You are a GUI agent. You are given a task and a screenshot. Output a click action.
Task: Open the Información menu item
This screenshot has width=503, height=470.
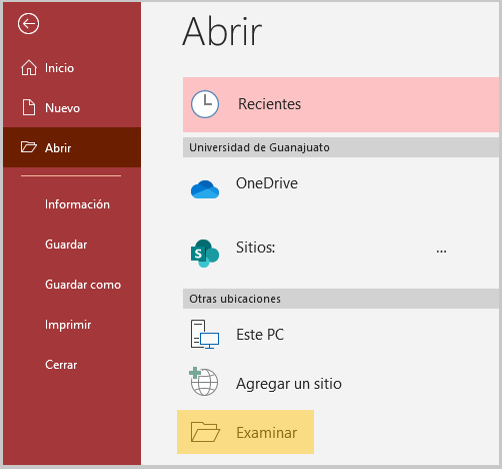pyautogui.click(x=77, y=204)
